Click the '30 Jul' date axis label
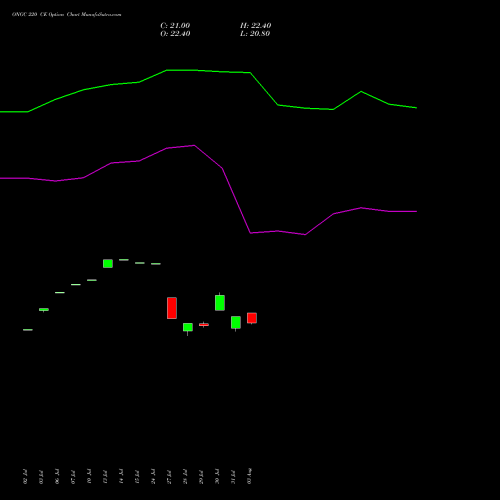The width and height of the screenshot is (500, 500). [217, 477]
